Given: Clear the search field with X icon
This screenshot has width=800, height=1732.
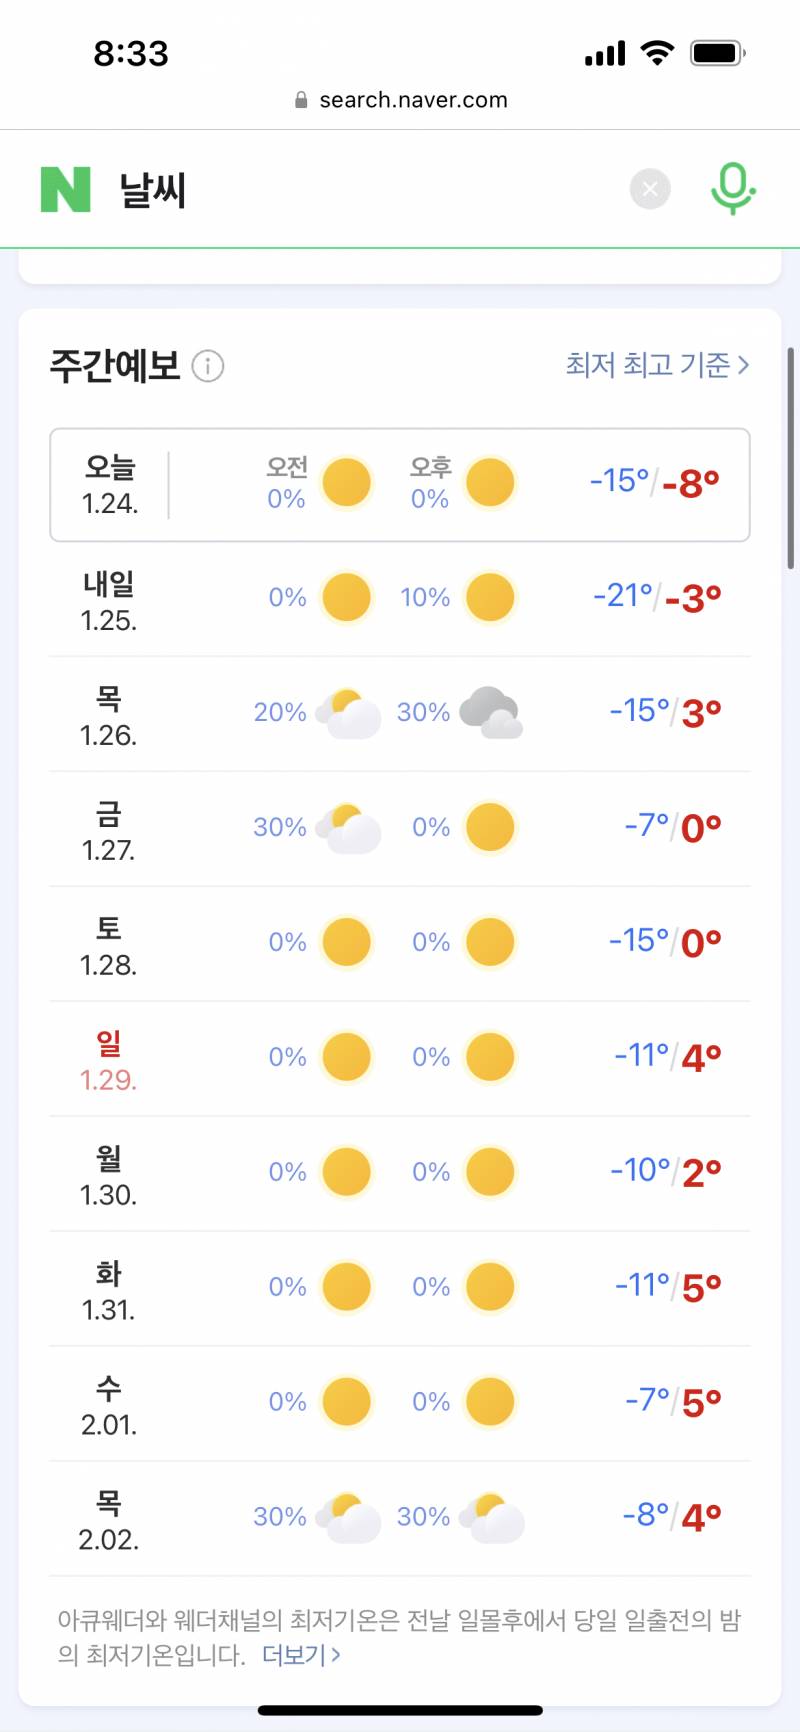Looking at the screenshot, I should tap(650, 188).
